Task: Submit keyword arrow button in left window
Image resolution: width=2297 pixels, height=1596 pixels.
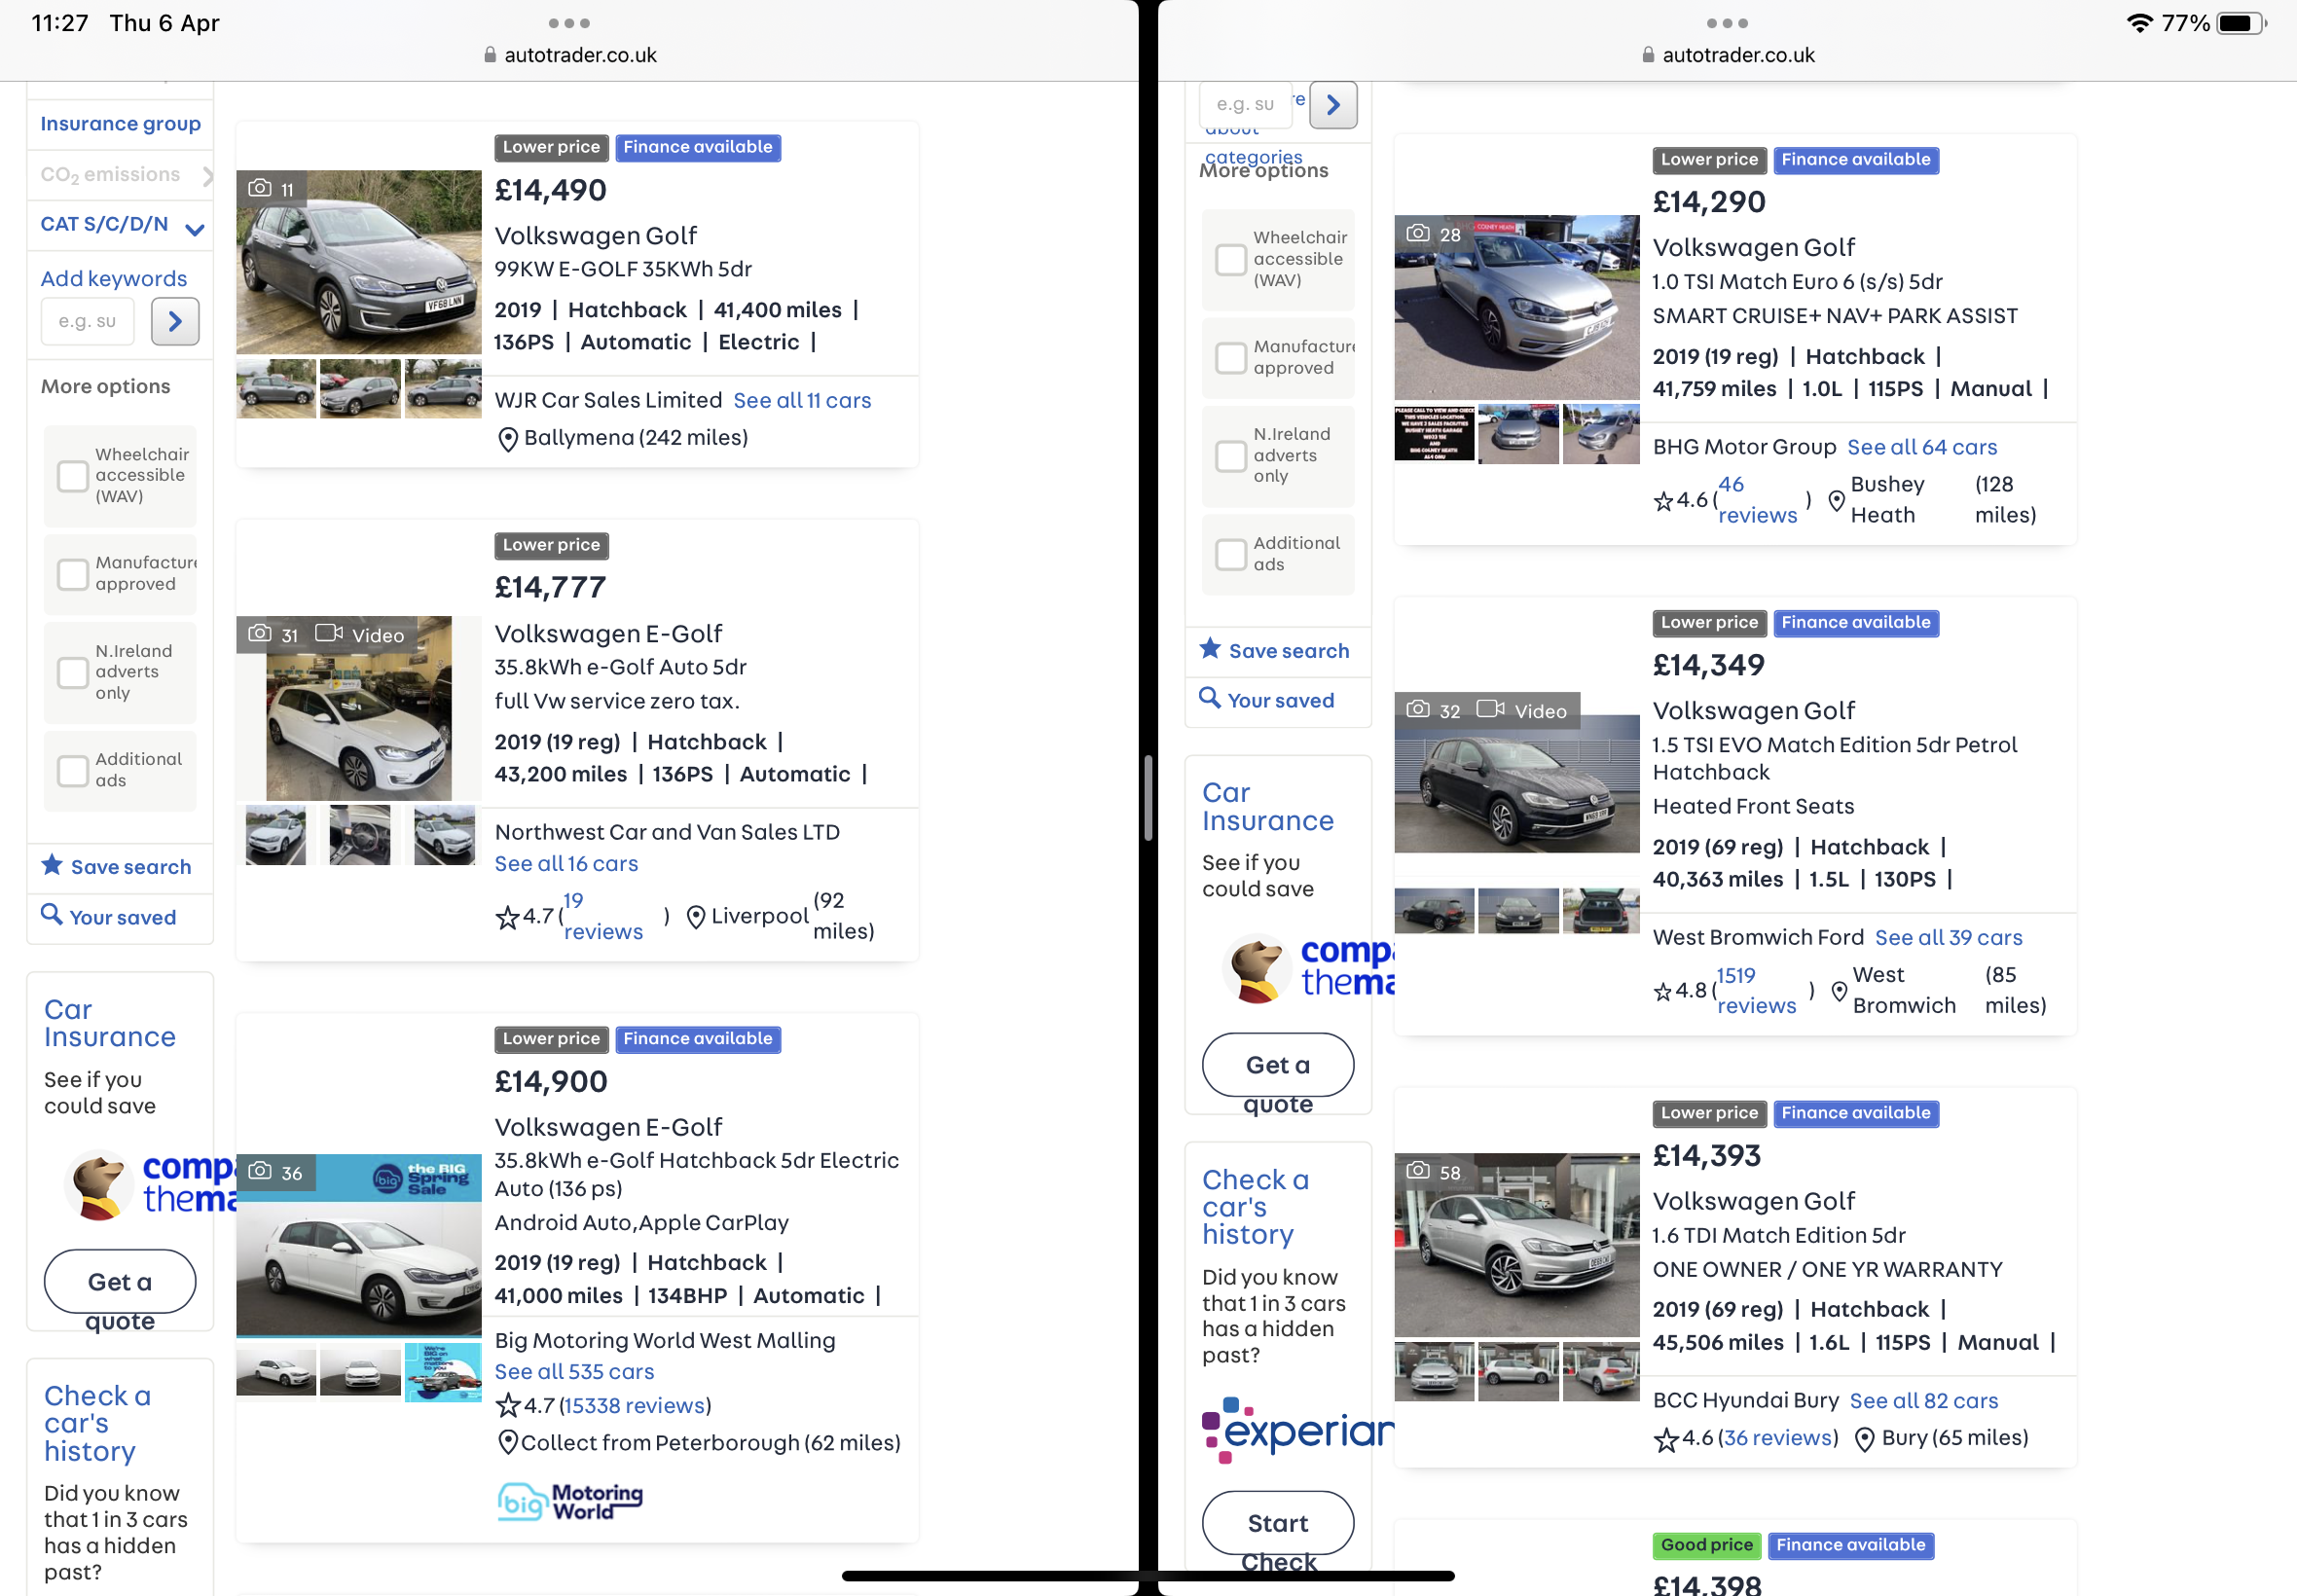Action: click(175, 321)
